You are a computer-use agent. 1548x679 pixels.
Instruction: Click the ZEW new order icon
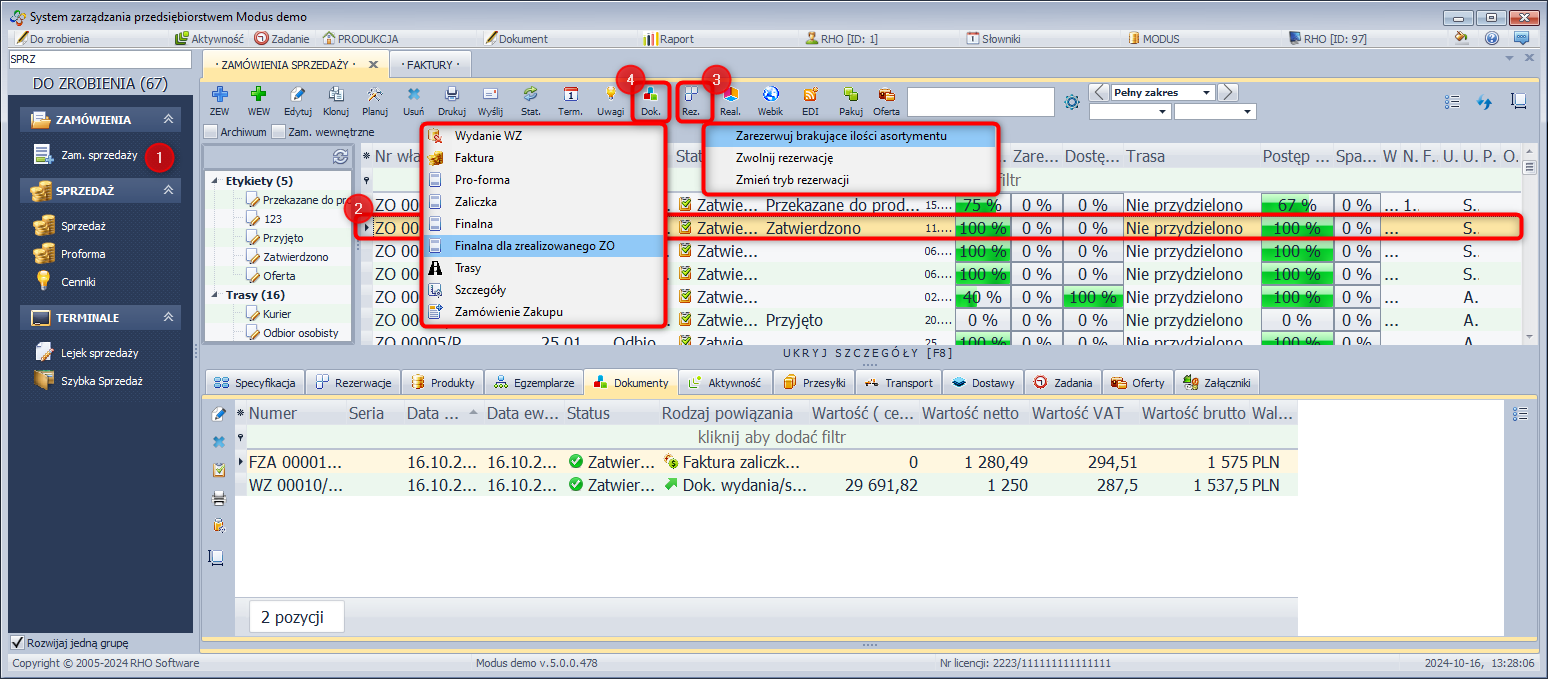click(219, 99)
